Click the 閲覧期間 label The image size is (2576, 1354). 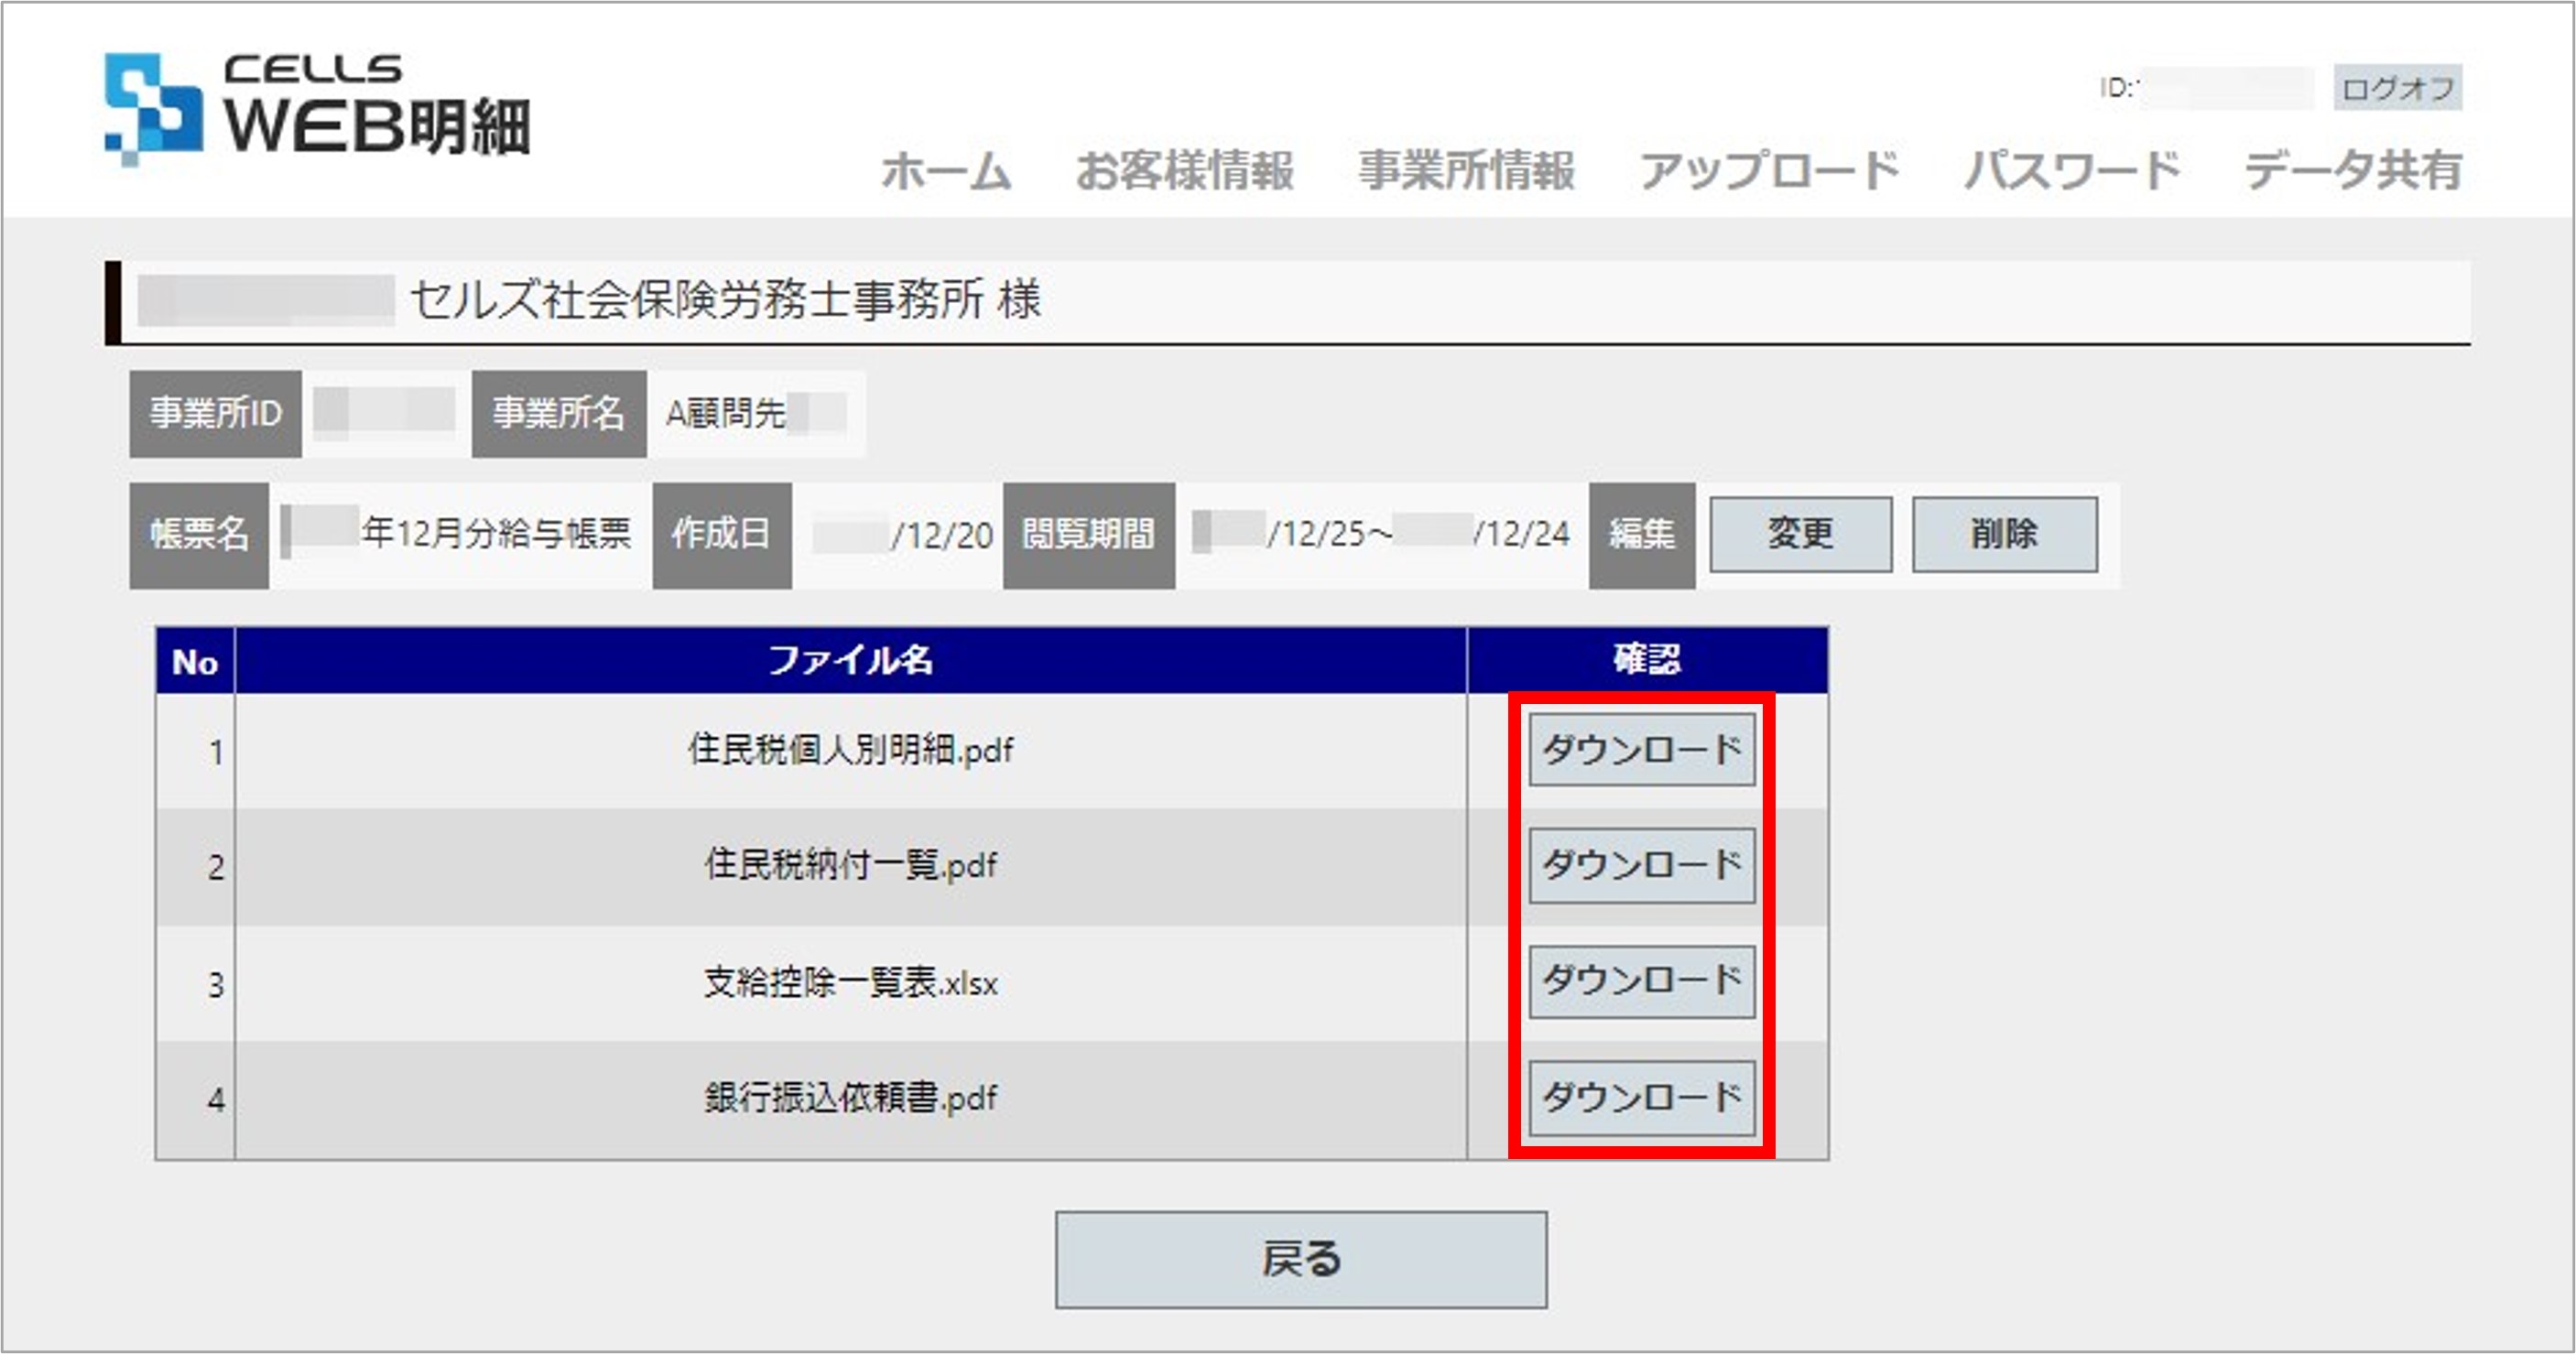(1089, 534)
